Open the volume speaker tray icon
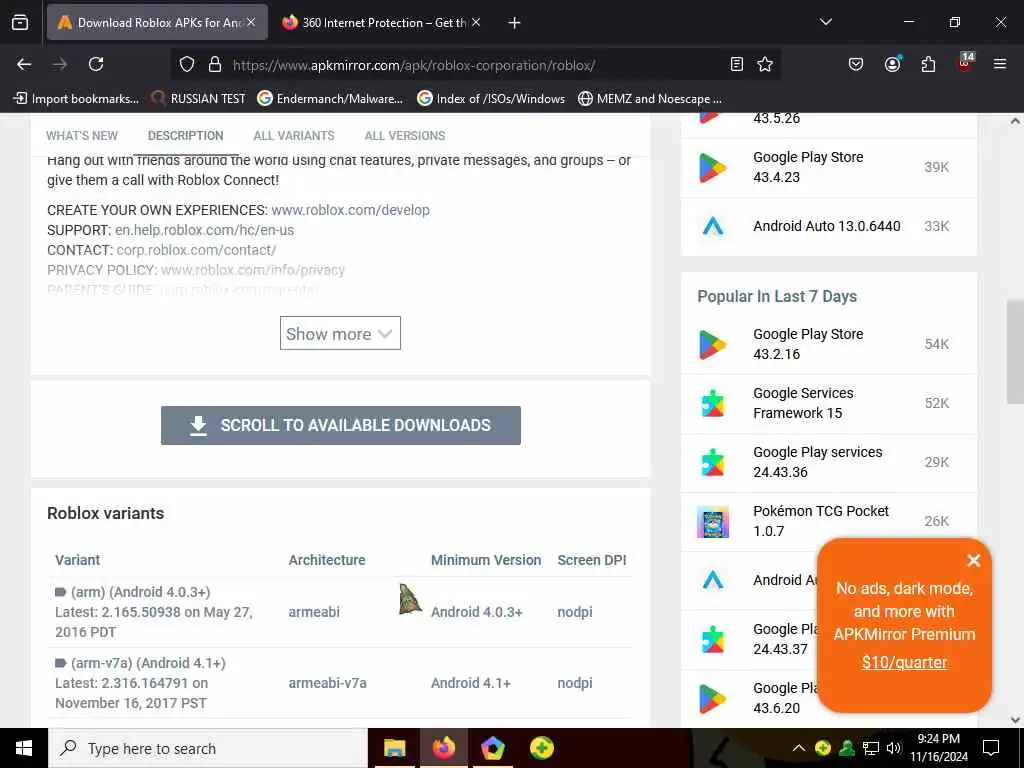This screenshot has width=1024, height=768. click(893, 748)
